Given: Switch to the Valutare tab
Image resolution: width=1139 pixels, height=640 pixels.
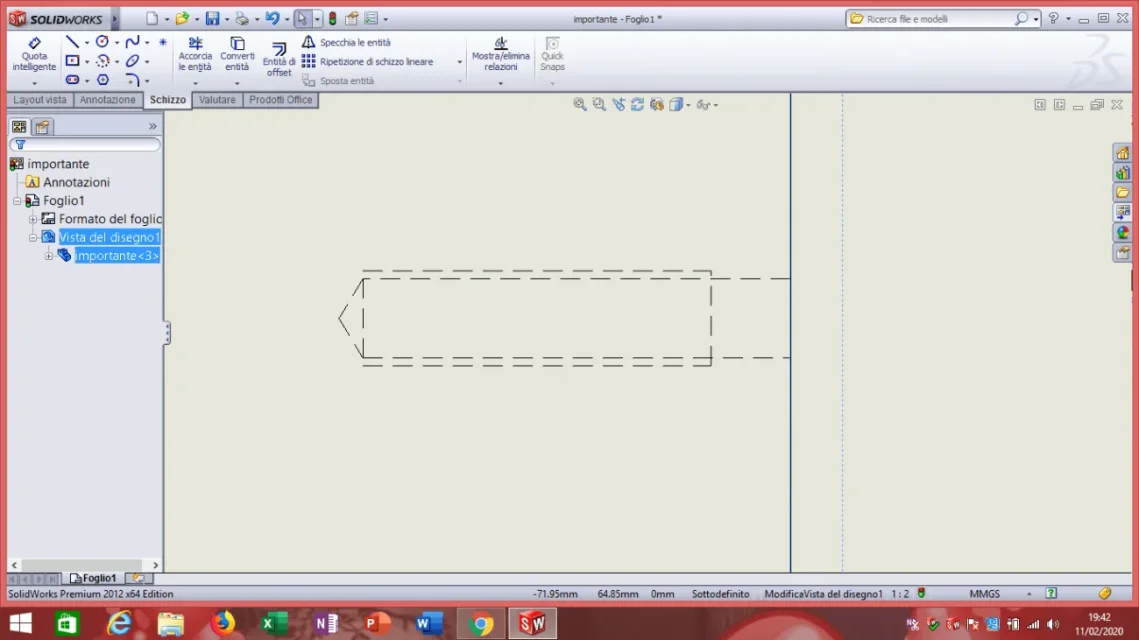Looking at the screenshot, I should click(217, 100).
